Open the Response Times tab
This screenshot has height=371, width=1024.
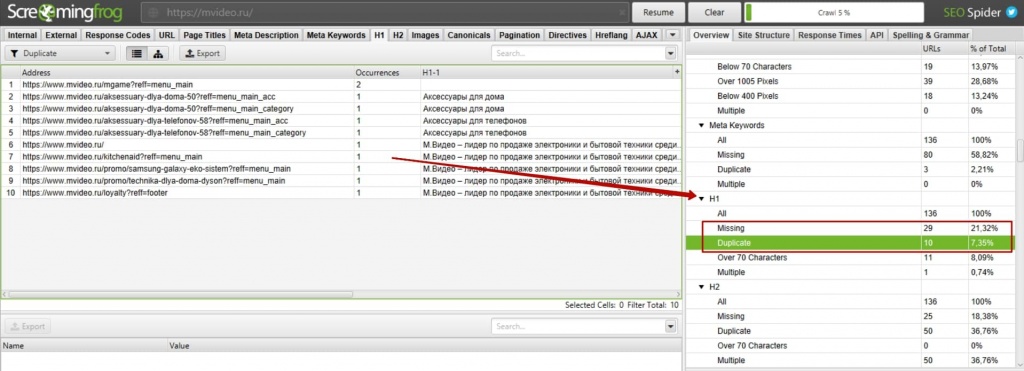coord(830,35)
